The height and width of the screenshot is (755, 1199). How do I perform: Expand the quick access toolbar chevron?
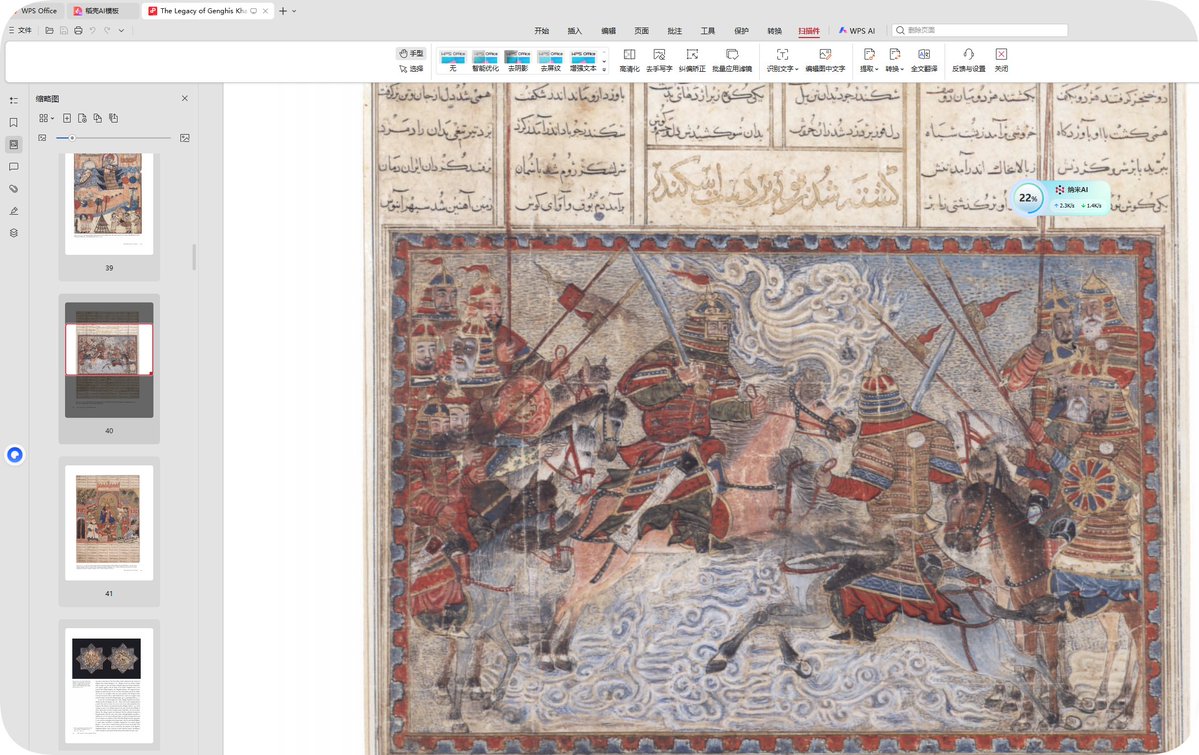[121, 31]
